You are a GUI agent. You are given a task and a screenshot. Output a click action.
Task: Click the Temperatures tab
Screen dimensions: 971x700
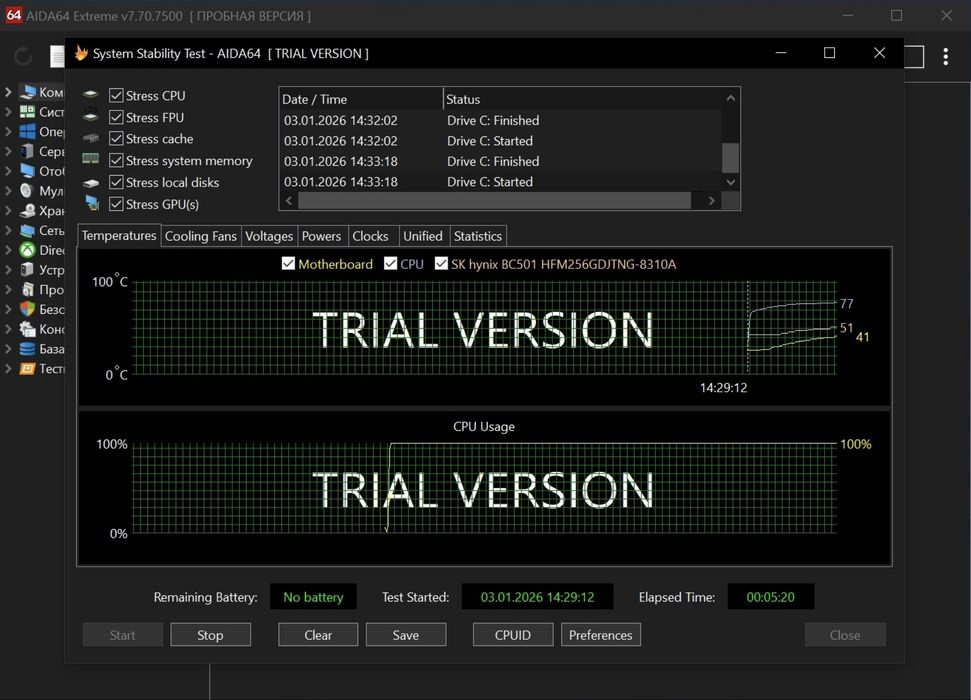119,235
